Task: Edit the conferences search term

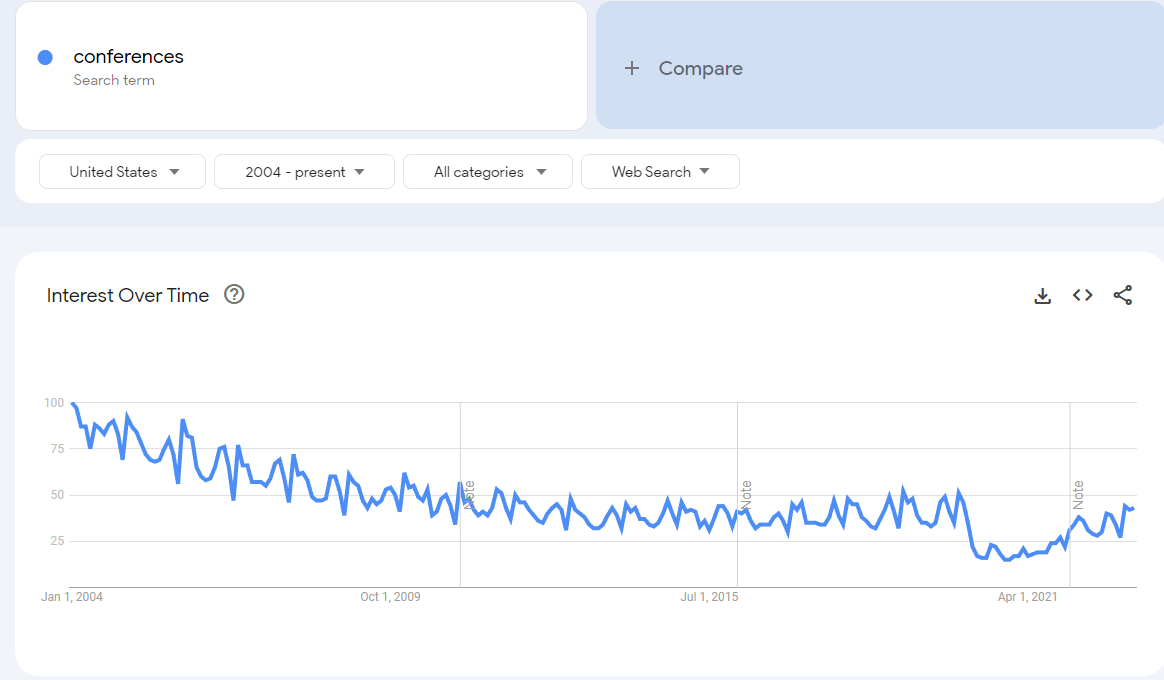Action: (128, 56)
